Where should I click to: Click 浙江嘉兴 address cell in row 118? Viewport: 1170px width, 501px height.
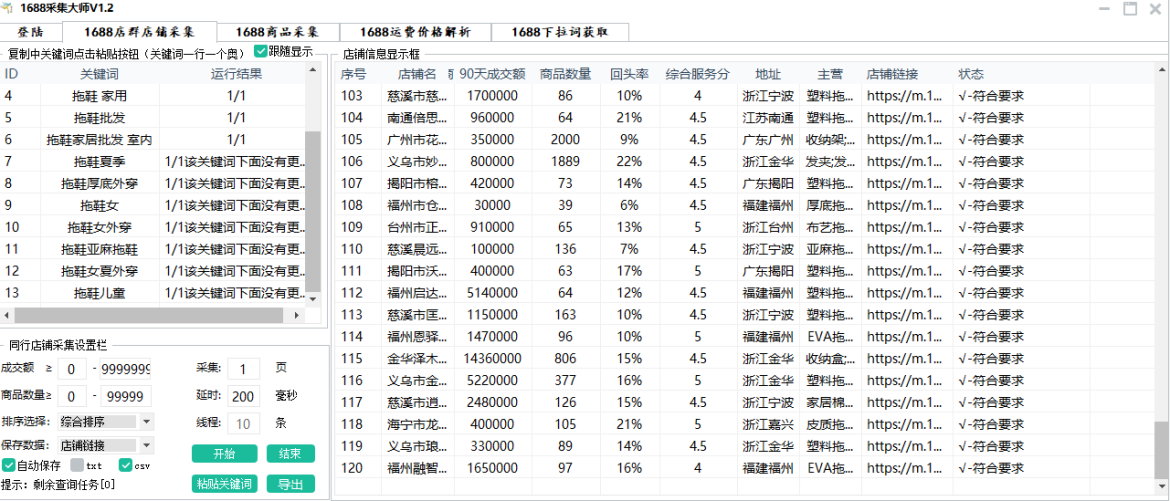pyautogui.click(x=768, y=424)
